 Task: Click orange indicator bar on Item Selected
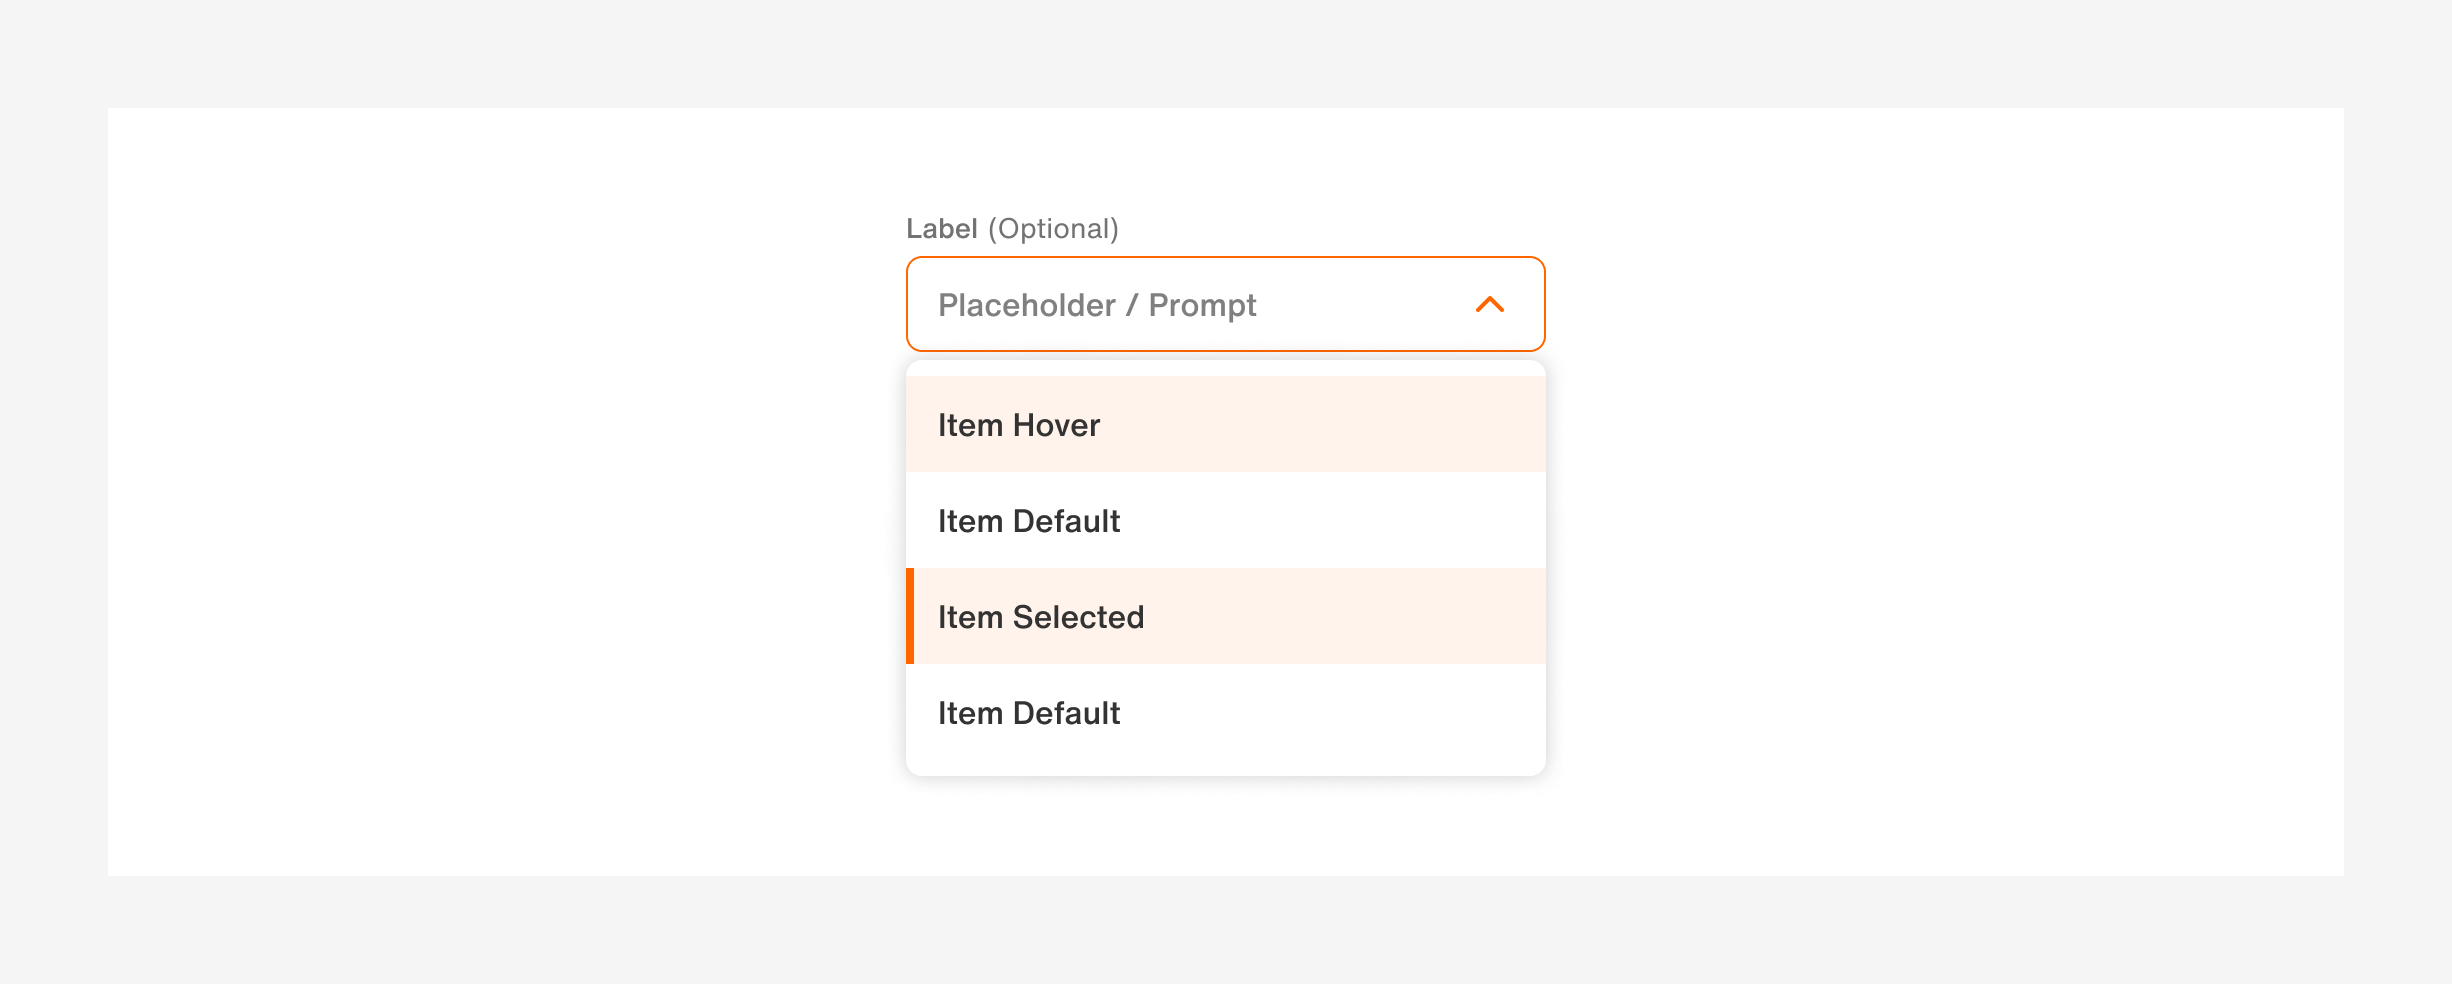(x=910, y=616)
